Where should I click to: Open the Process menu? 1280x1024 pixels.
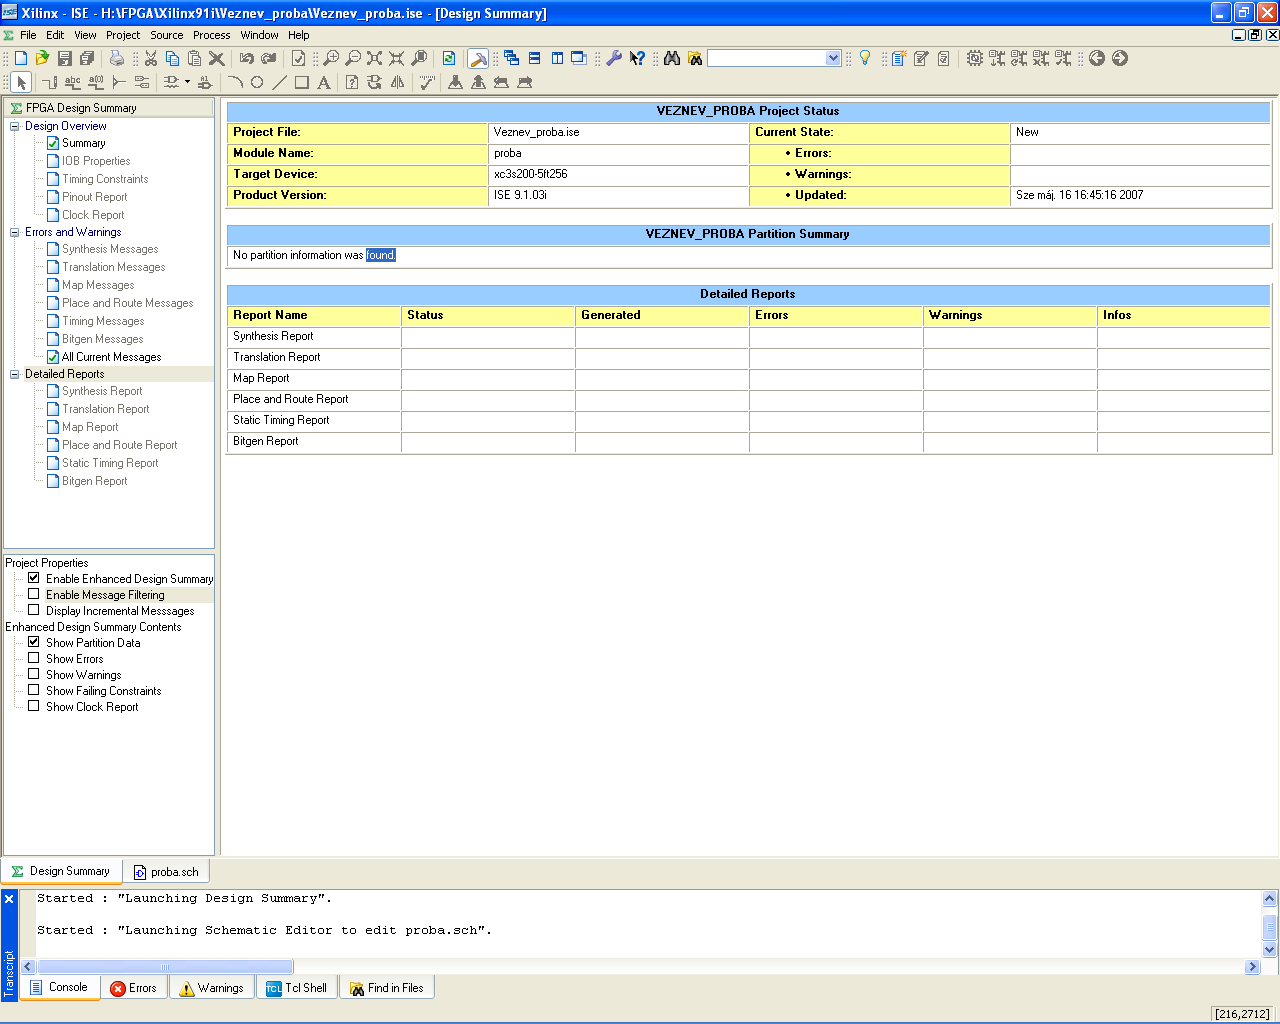[x=212, y=35]
